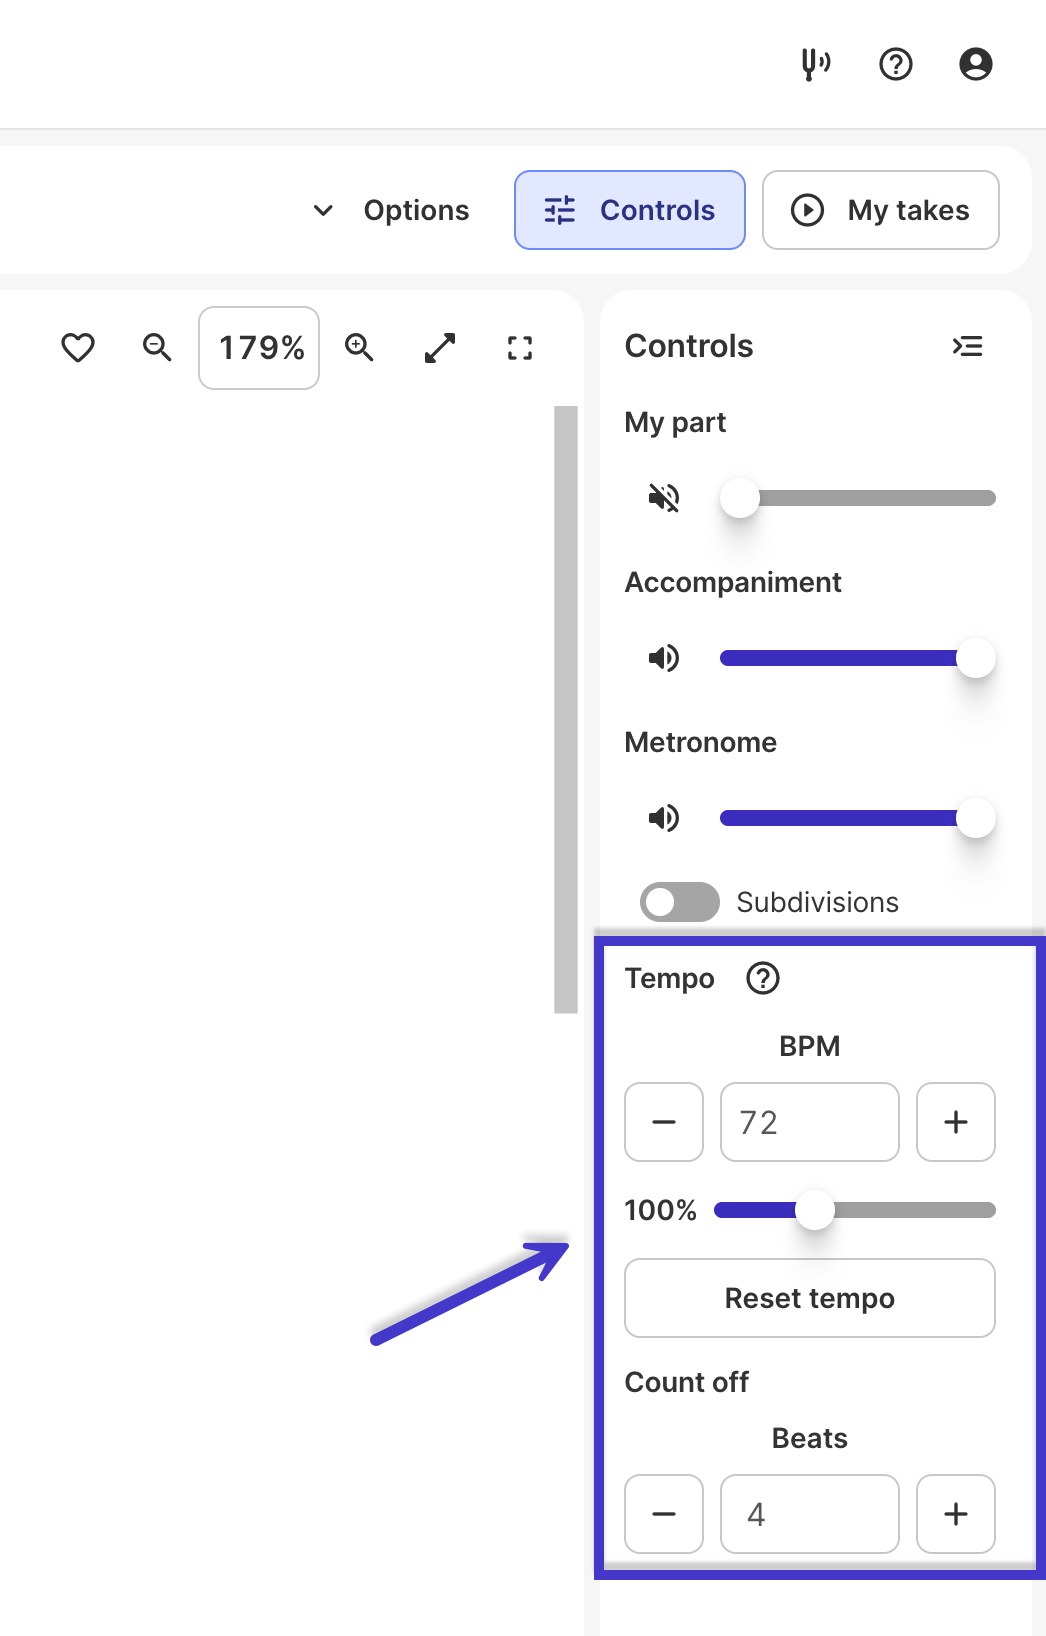Open the Tempo help question icon
1046x1636 pixels.
coord(763,978)
